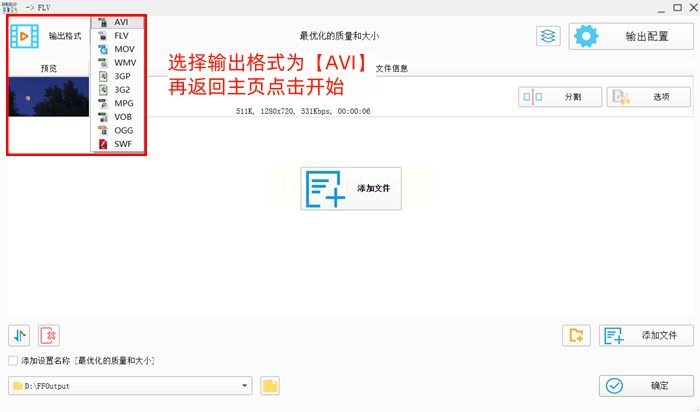Image resolution: width=700 pixels, height=412 pixels.
Task: Open output configuration settings
Action: pyautogui.click(x=631, y=36)
